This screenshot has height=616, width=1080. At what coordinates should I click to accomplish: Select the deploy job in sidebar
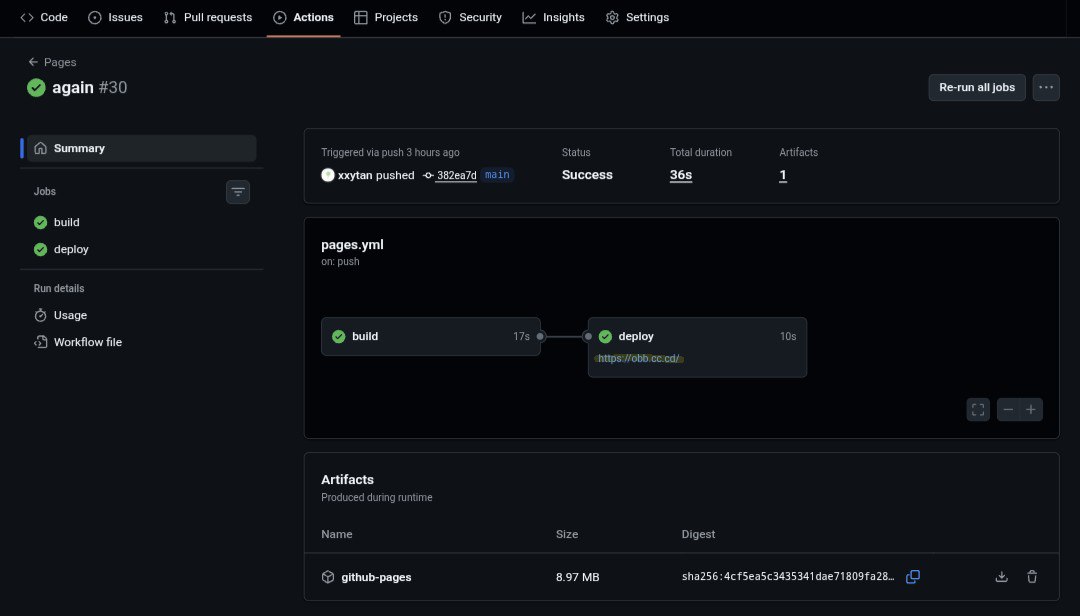coord(71,249)
